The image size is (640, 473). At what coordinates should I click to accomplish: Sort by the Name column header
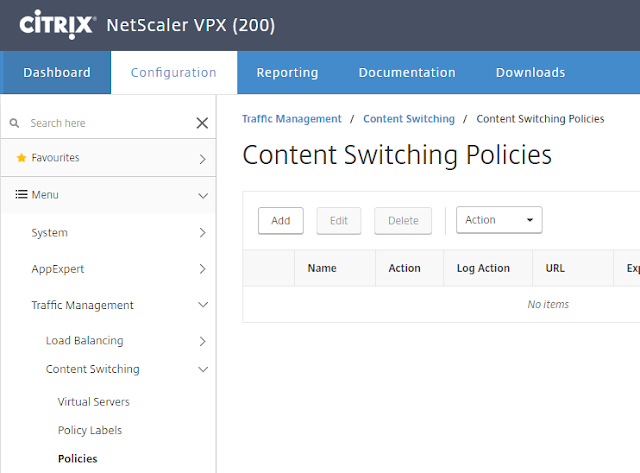click(322, 268)
